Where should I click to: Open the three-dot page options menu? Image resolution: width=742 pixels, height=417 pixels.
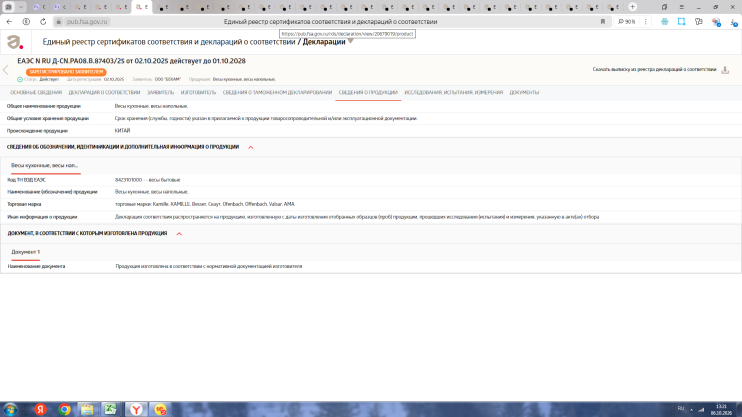click(645, 22)
